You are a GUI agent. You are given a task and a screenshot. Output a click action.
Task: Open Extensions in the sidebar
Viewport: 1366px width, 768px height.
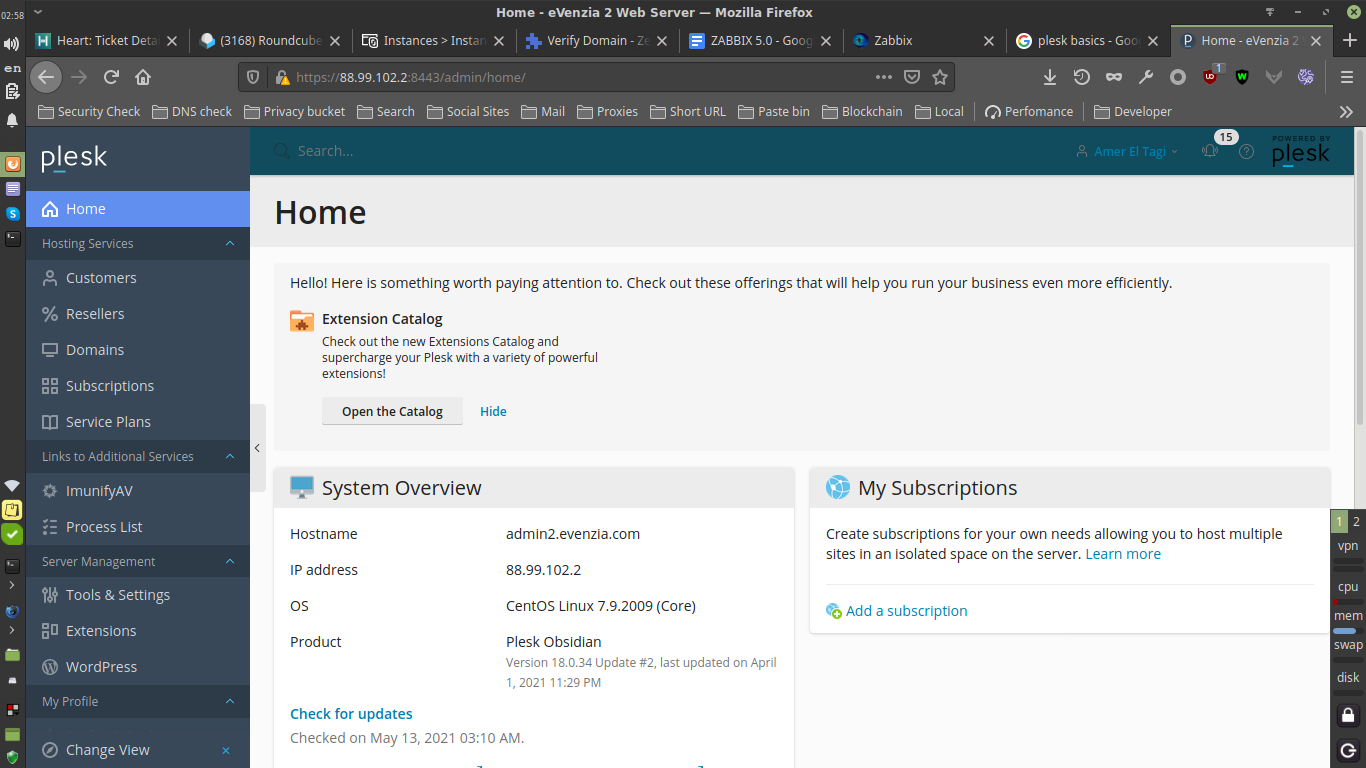[x=138, y=631]
